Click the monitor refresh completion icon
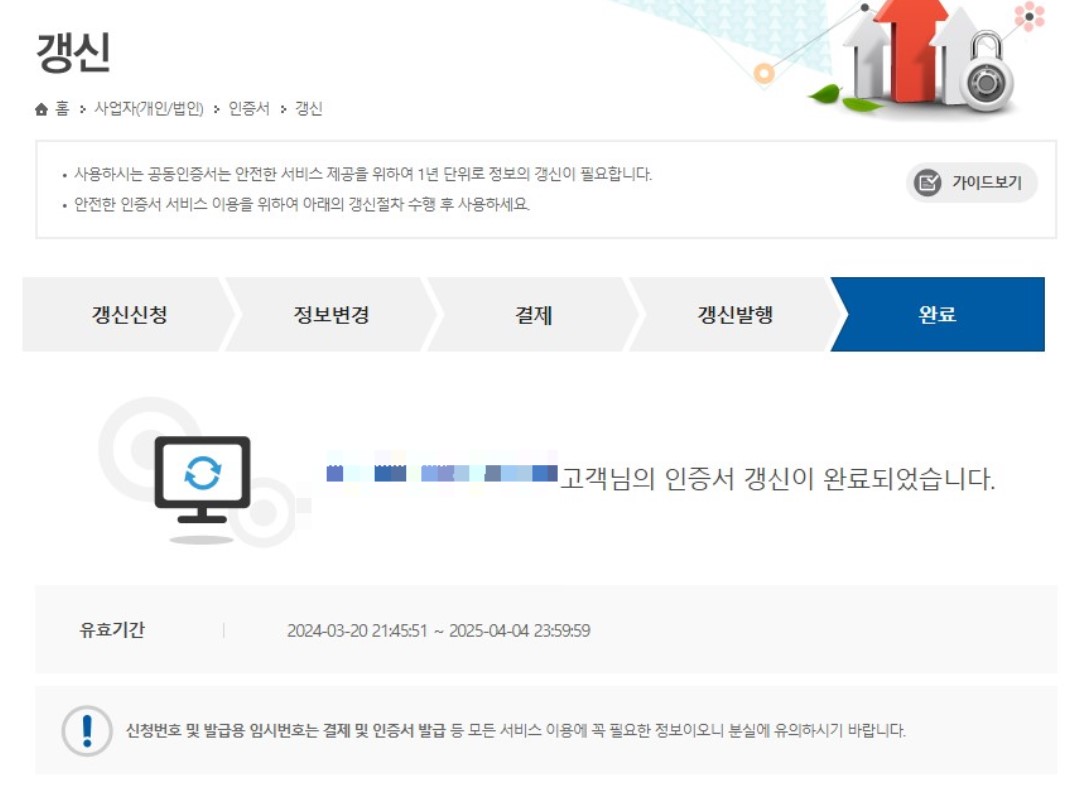Screen dimensions: 1084x790 [204, 480]
